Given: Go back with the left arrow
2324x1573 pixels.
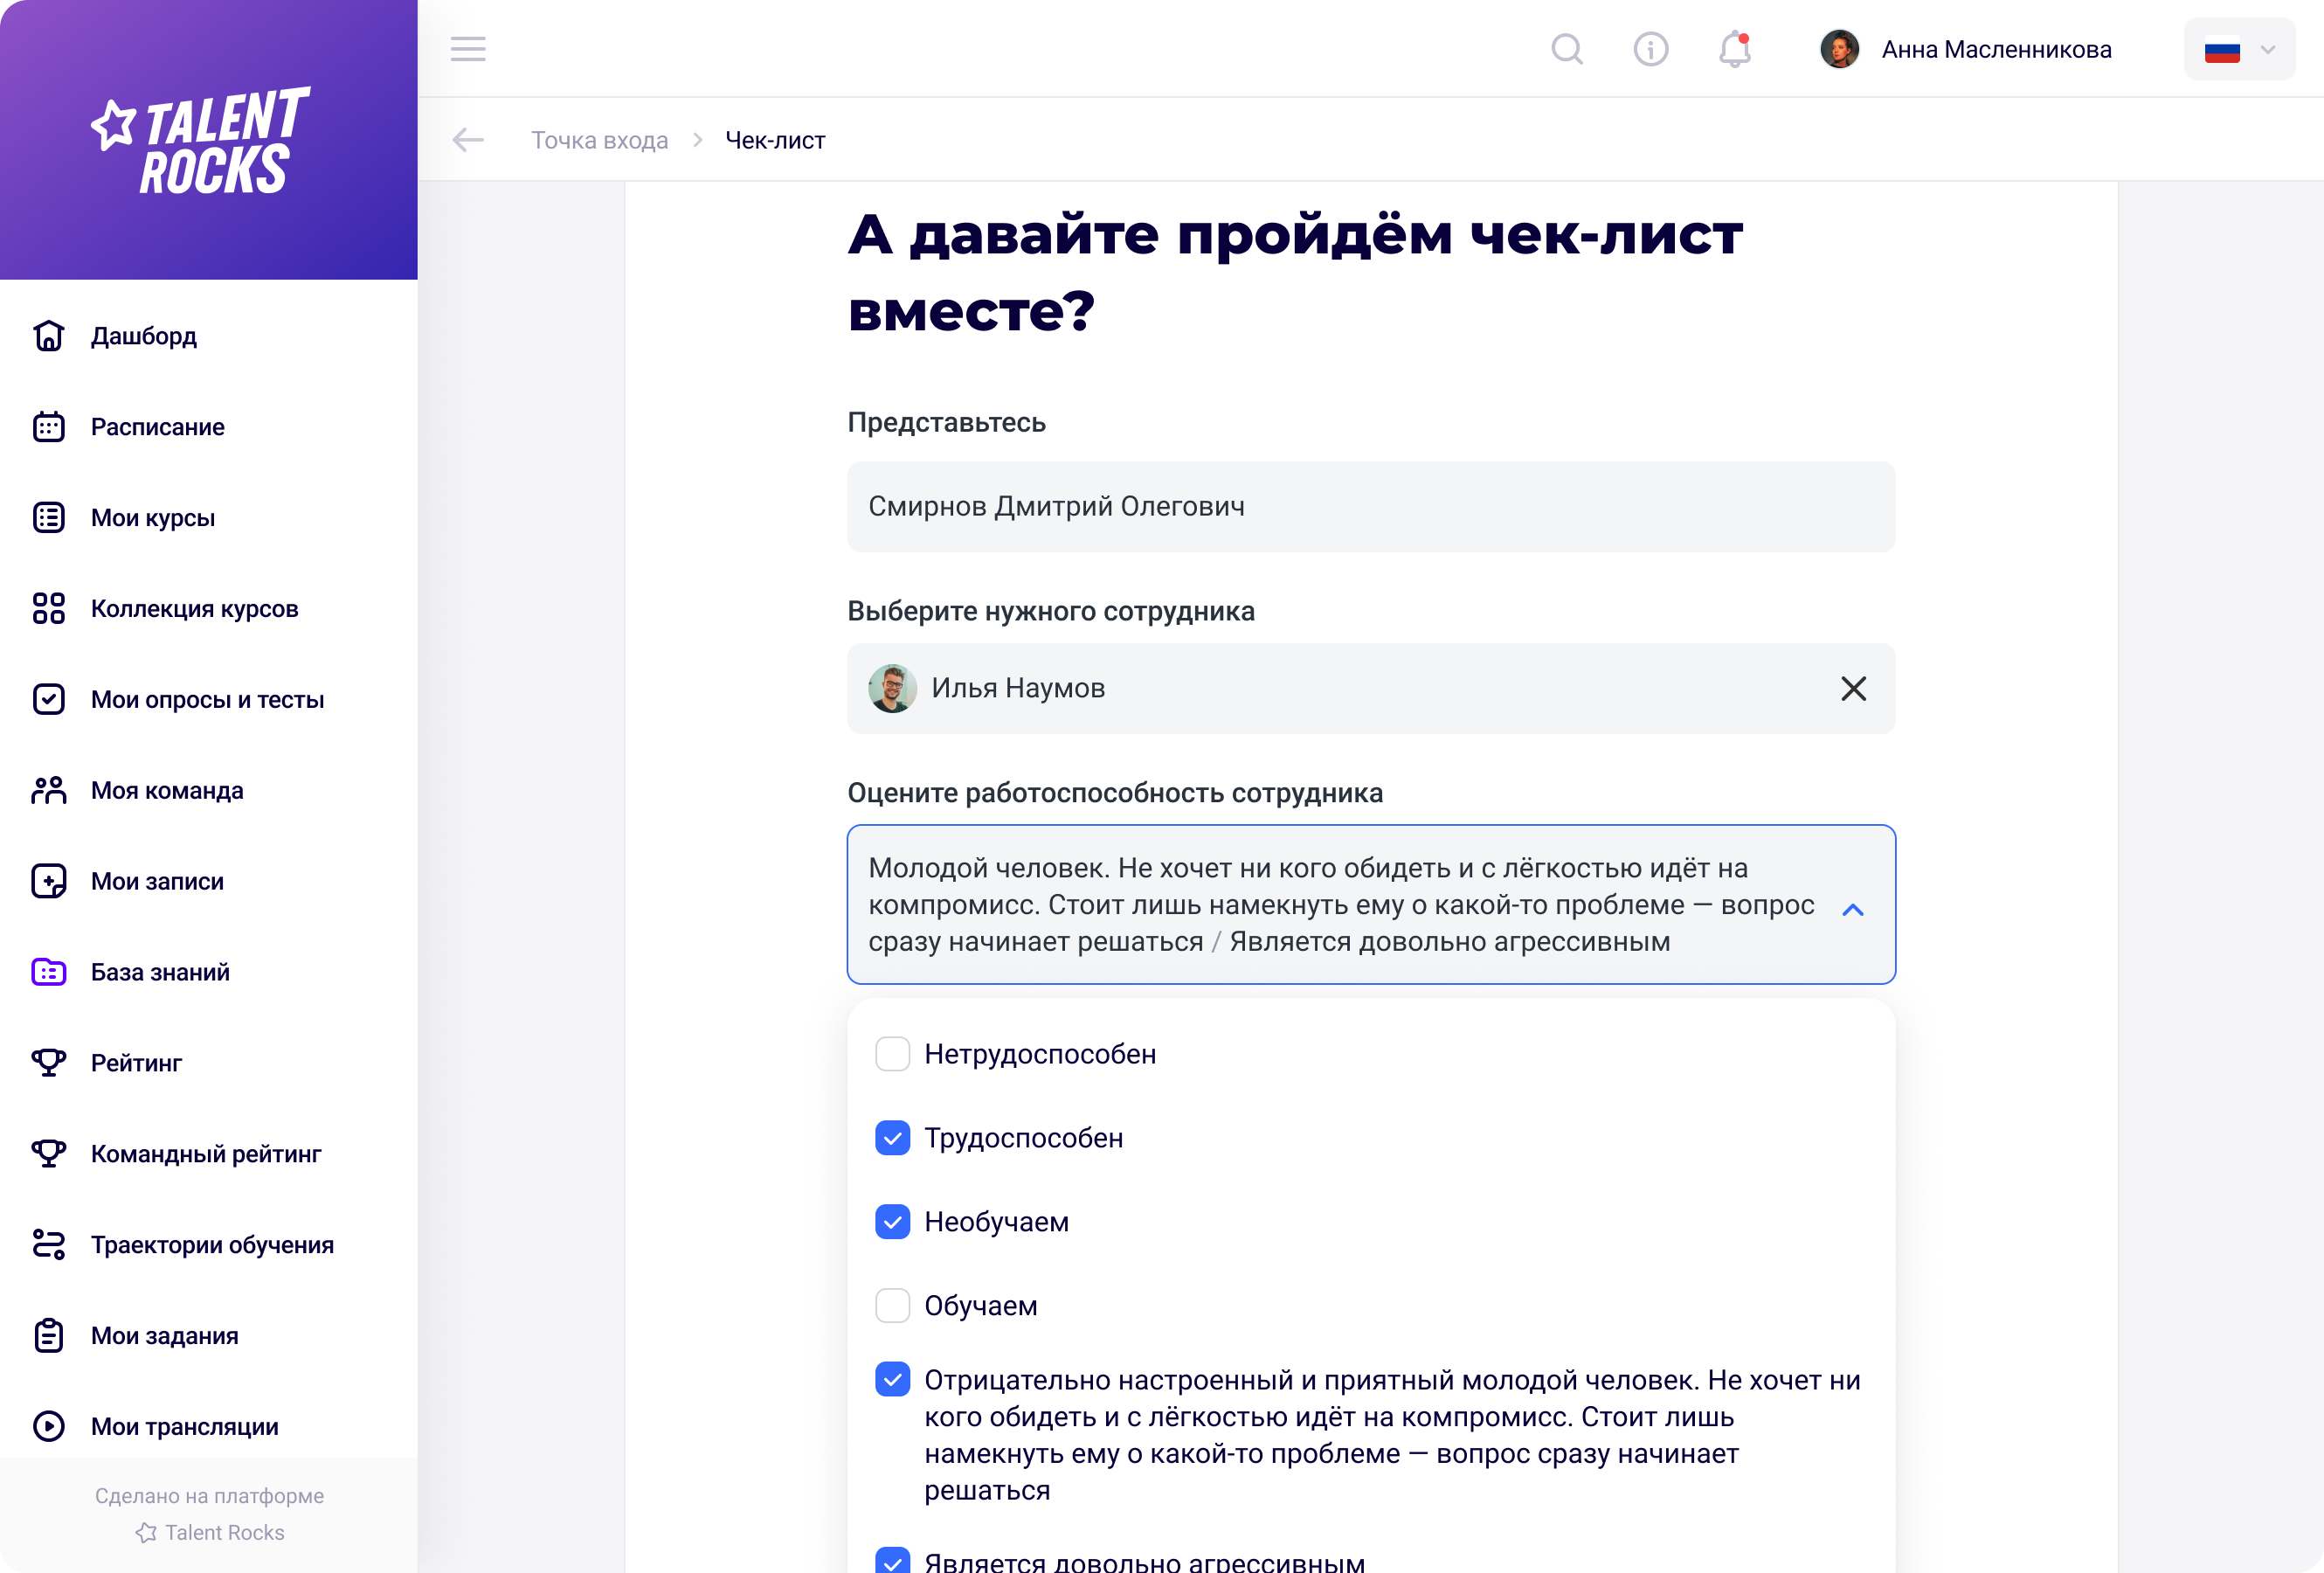Looking at the screenshot, I should [467, 140].
